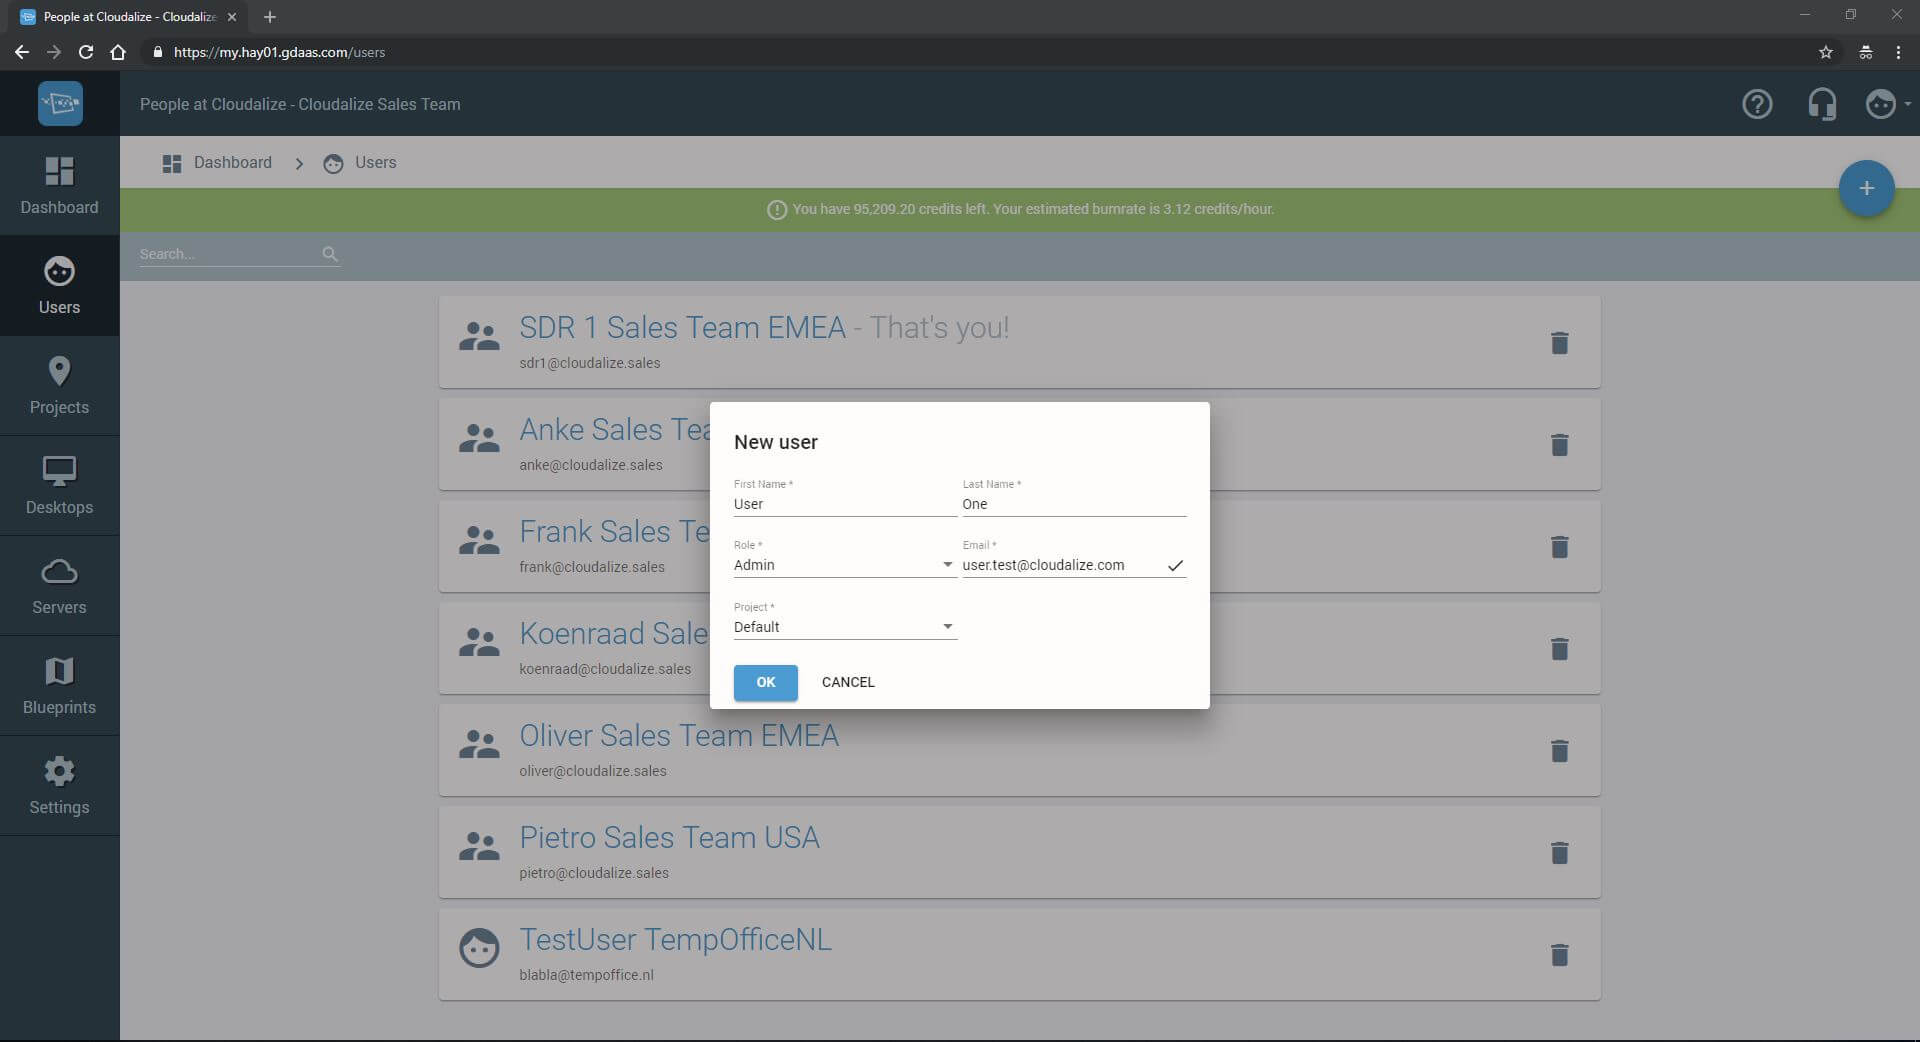1920x1042 pixels.
Task: Open the Dashboard sidebar item
Action: [x=59, y=185]
